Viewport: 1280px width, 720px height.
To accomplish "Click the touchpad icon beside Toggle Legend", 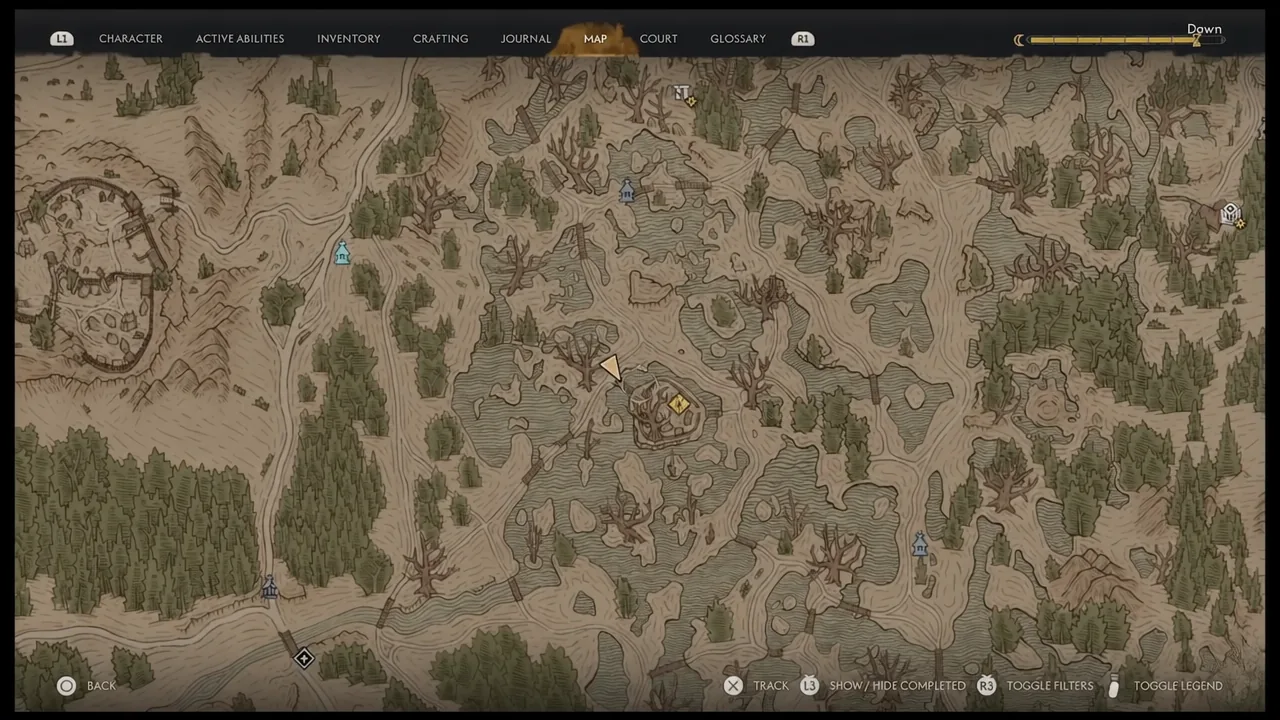I will (1114, 686).
